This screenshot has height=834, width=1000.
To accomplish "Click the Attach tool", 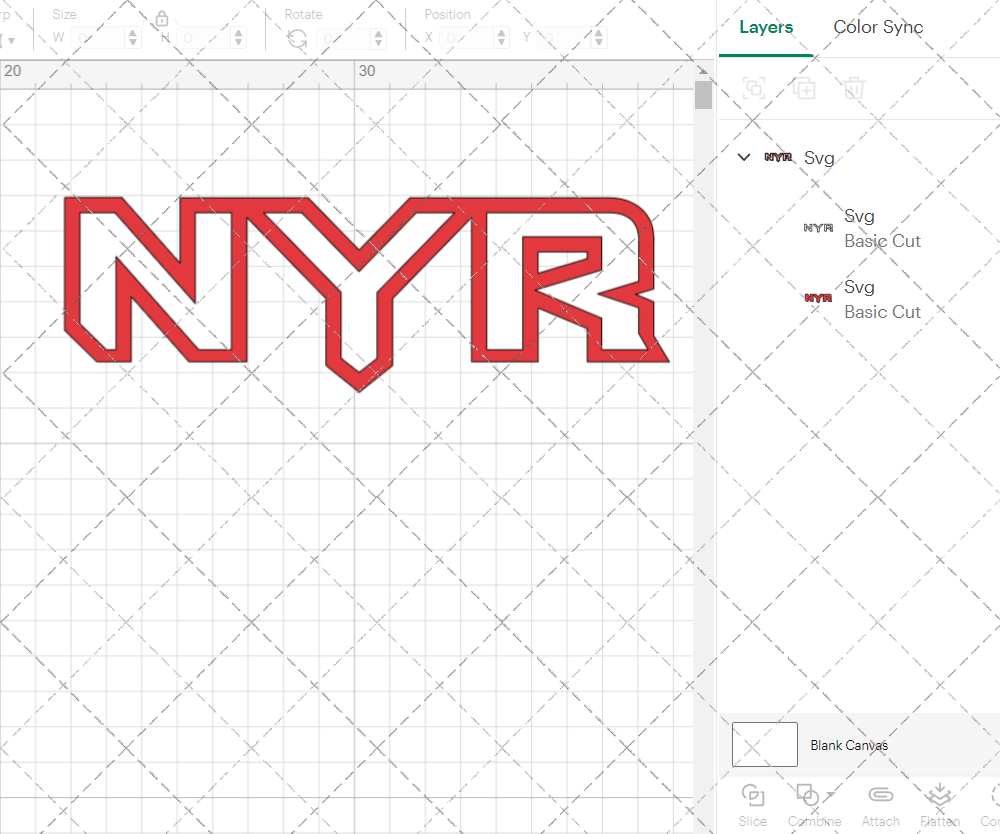I will point(881,806).
